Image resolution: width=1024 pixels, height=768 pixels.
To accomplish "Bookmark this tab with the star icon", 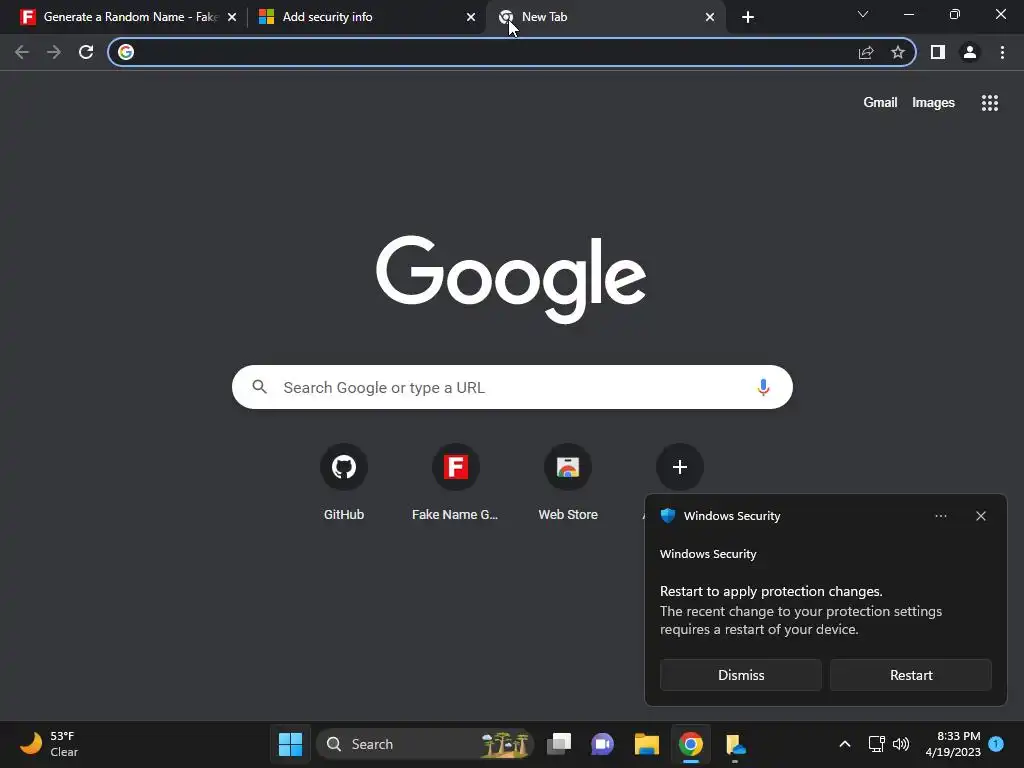I will pyautogui.click(x=898, y=52).
